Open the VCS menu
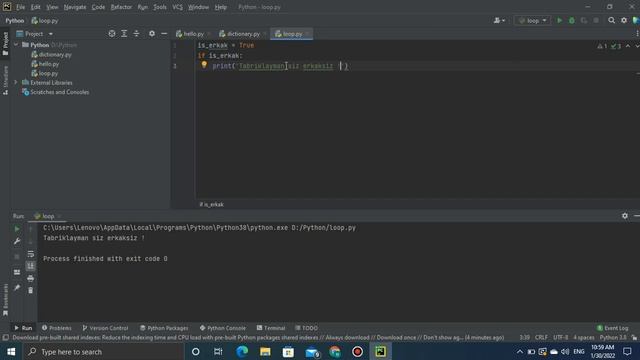Viewport: 640px width, 360px height. pos(178,7)
